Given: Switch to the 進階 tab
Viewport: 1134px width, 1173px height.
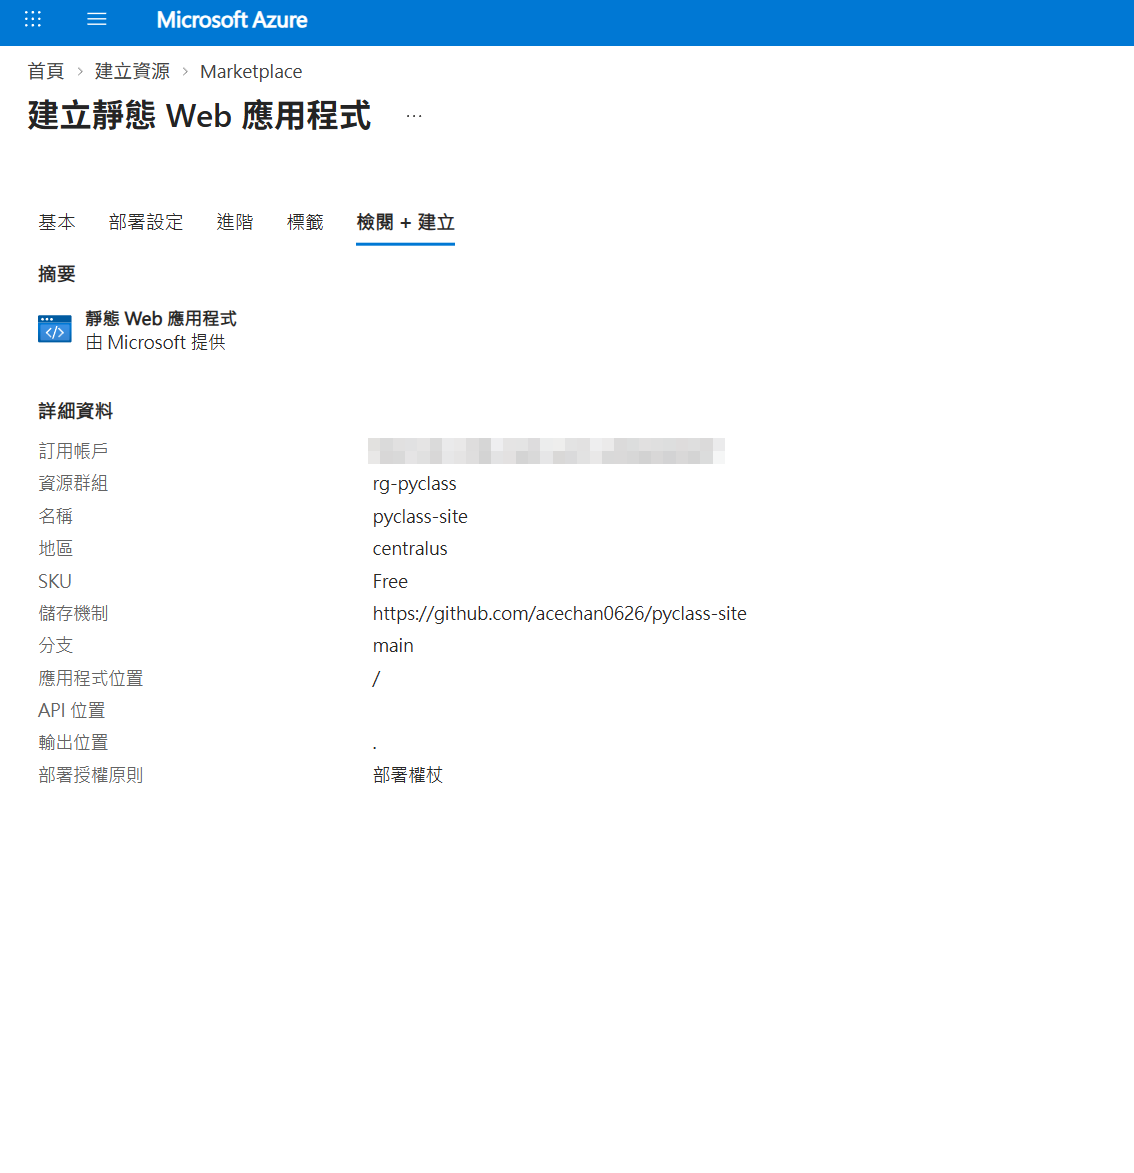Looking at the screenshot, I should (x=235, y=222).
